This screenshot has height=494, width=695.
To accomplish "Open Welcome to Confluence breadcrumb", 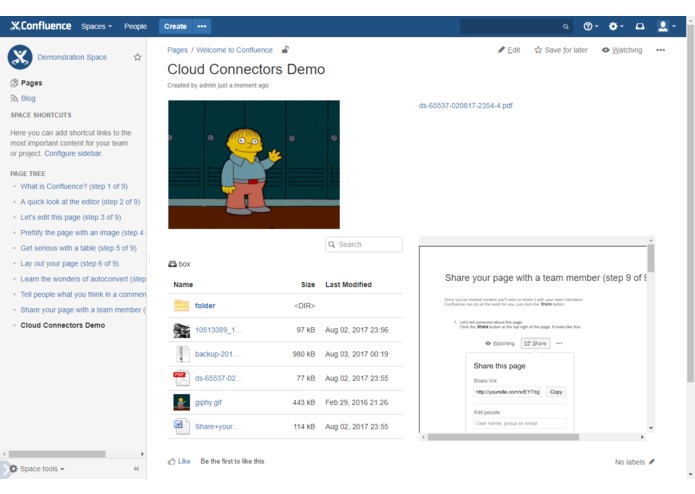I will click(x=234, y=50).
